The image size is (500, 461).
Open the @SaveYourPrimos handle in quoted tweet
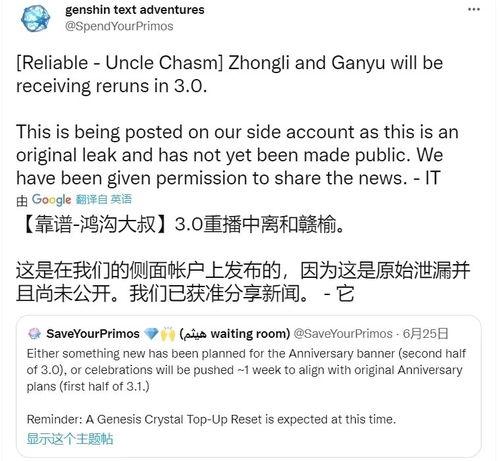coord(343,334)
